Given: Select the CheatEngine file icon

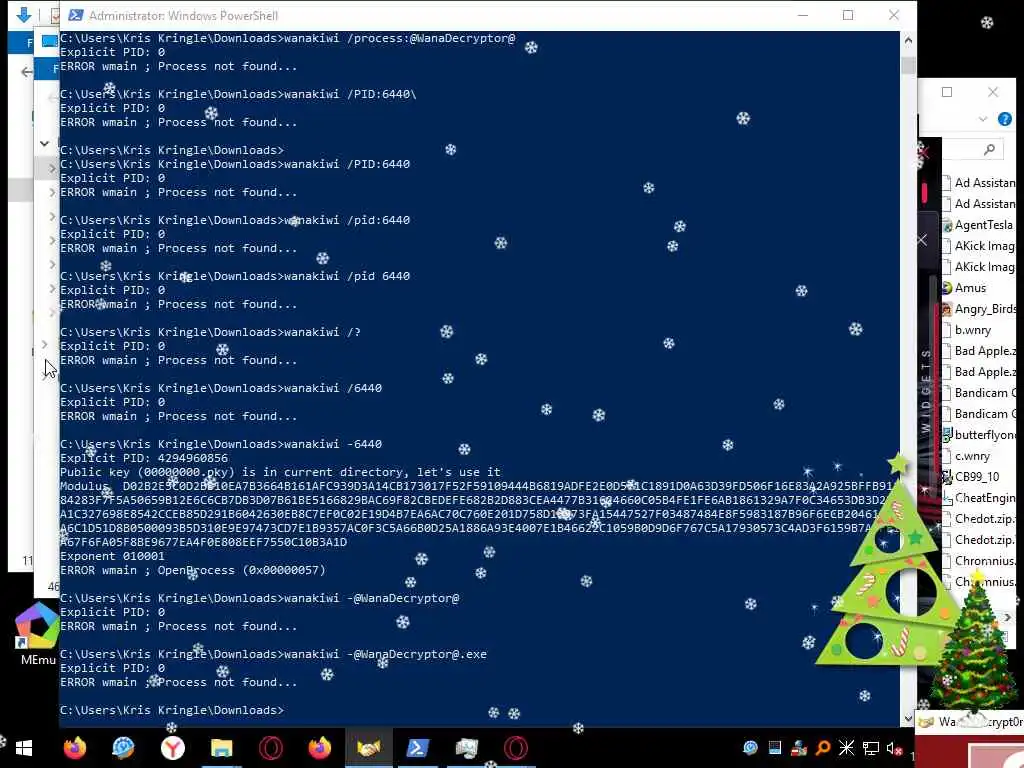Looking at the screenshot, I should [x=947, y=498].
